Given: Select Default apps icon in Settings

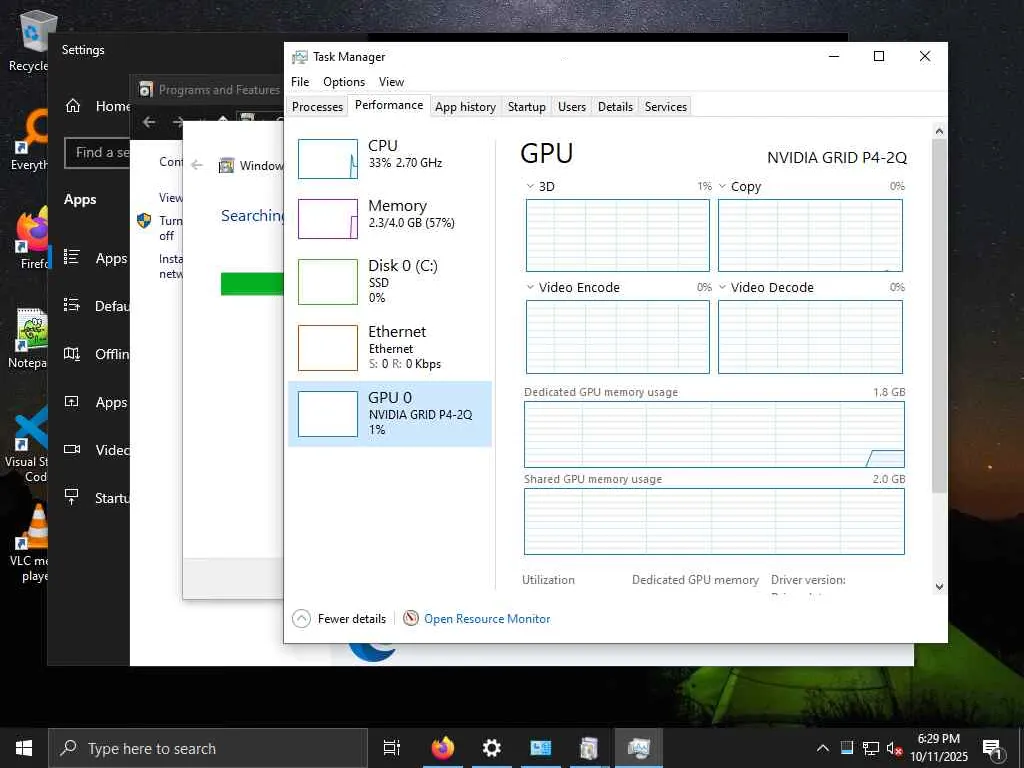Looking at the screenshot, I should (72, 305).
